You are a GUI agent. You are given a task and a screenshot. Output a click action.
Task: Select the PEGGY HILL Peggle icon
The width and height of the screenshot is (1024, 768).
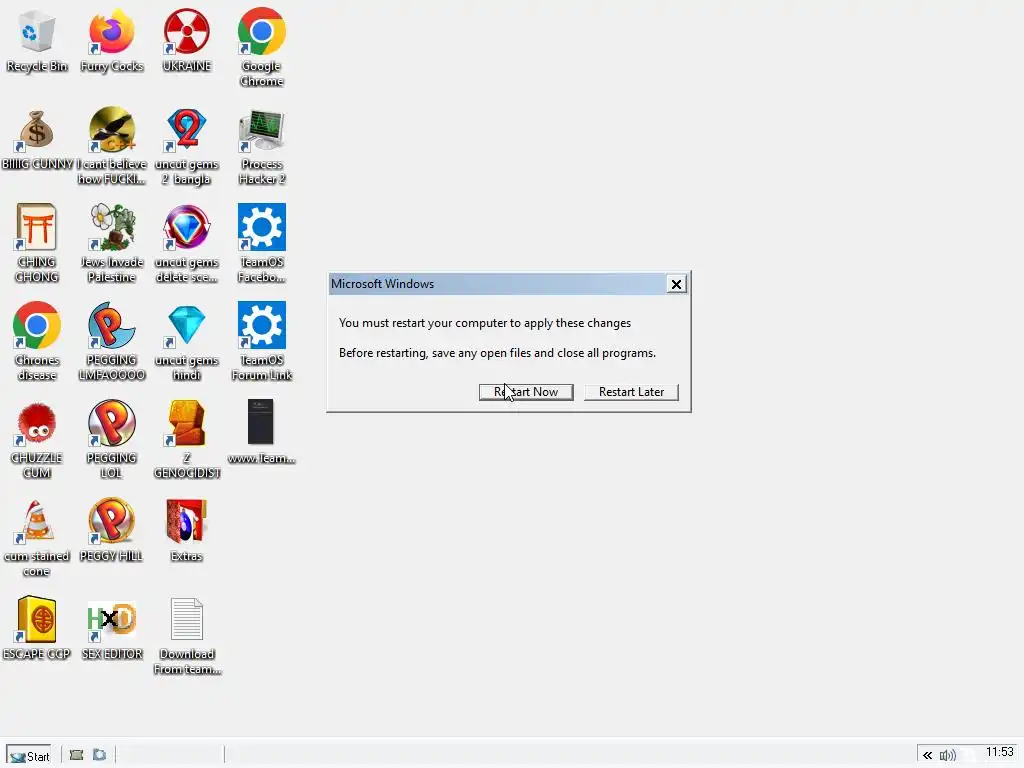point(112,521)
